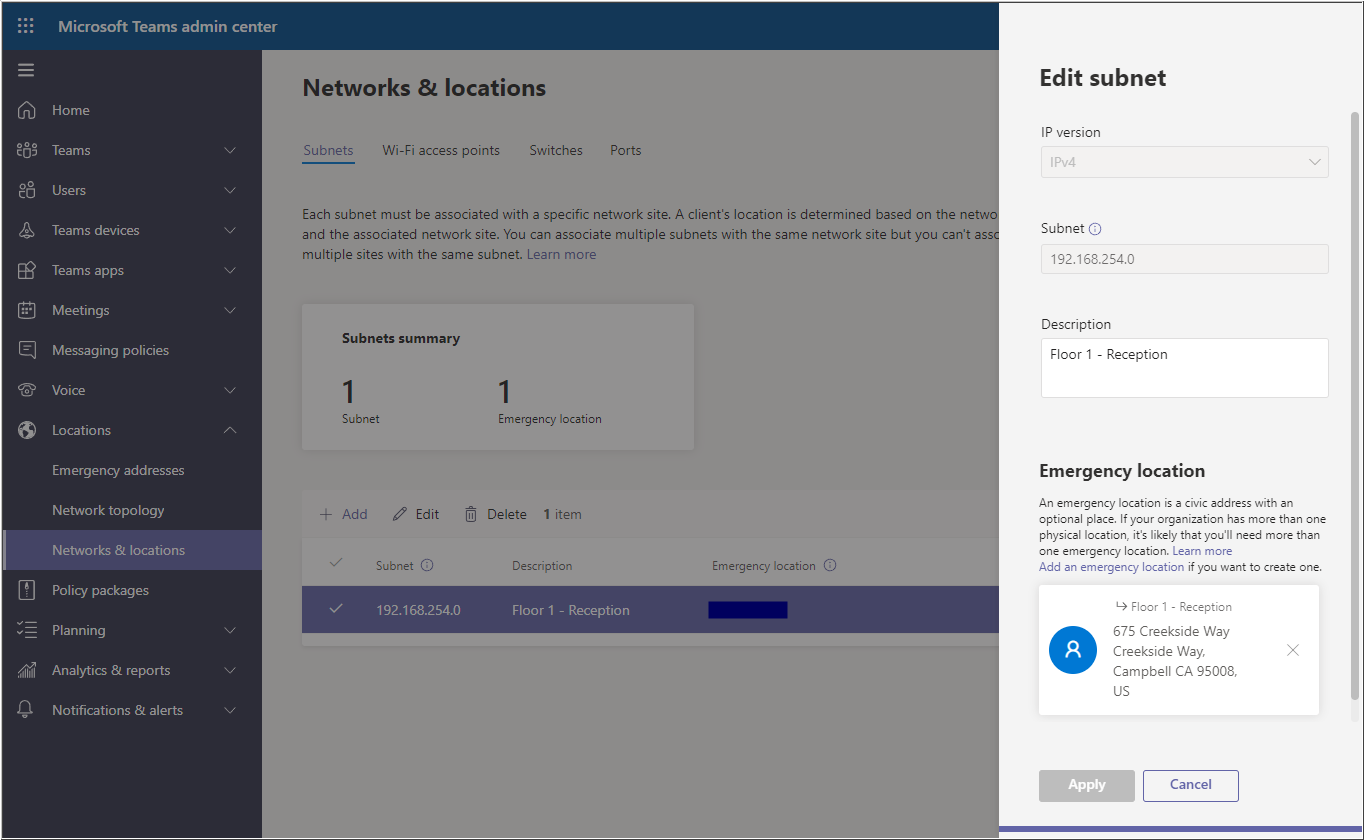Click the Meetings calendar icon
Viewport: 1364px width, 840px height.
click(27, 310)
